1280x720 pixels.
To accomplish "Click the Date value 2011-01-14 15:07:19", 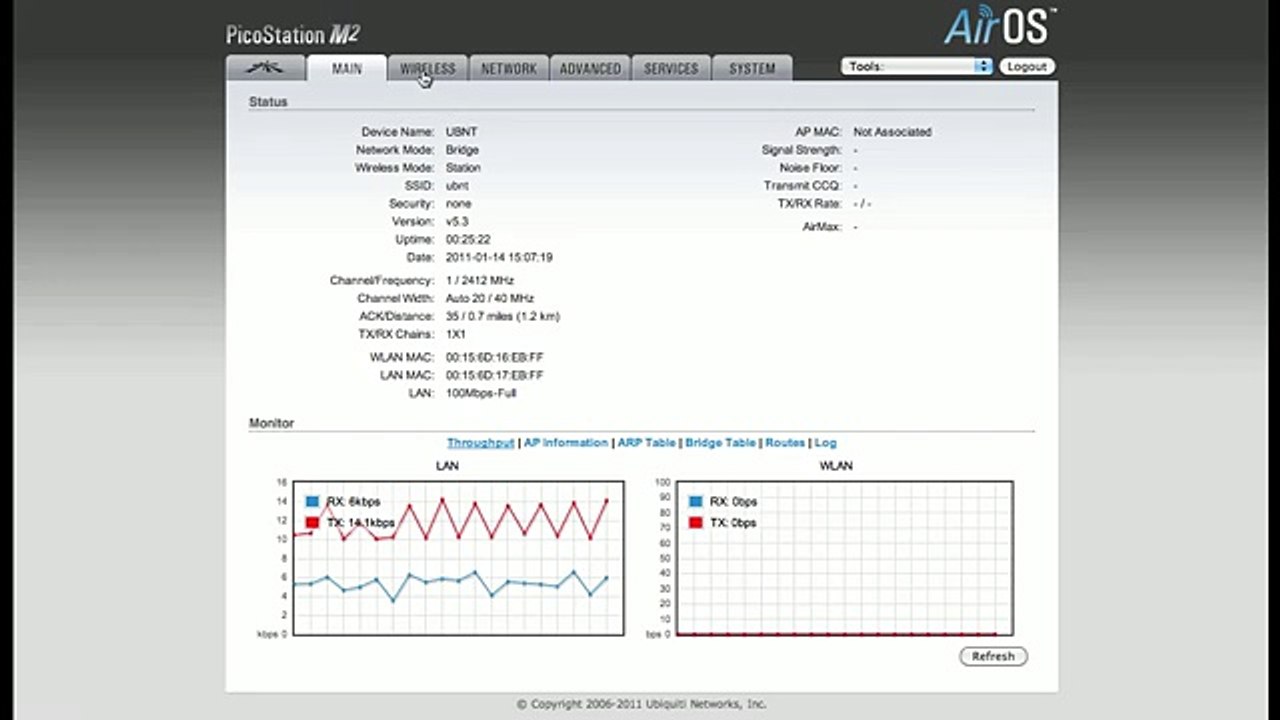I will pyautogui.click(x=499, y=257).
